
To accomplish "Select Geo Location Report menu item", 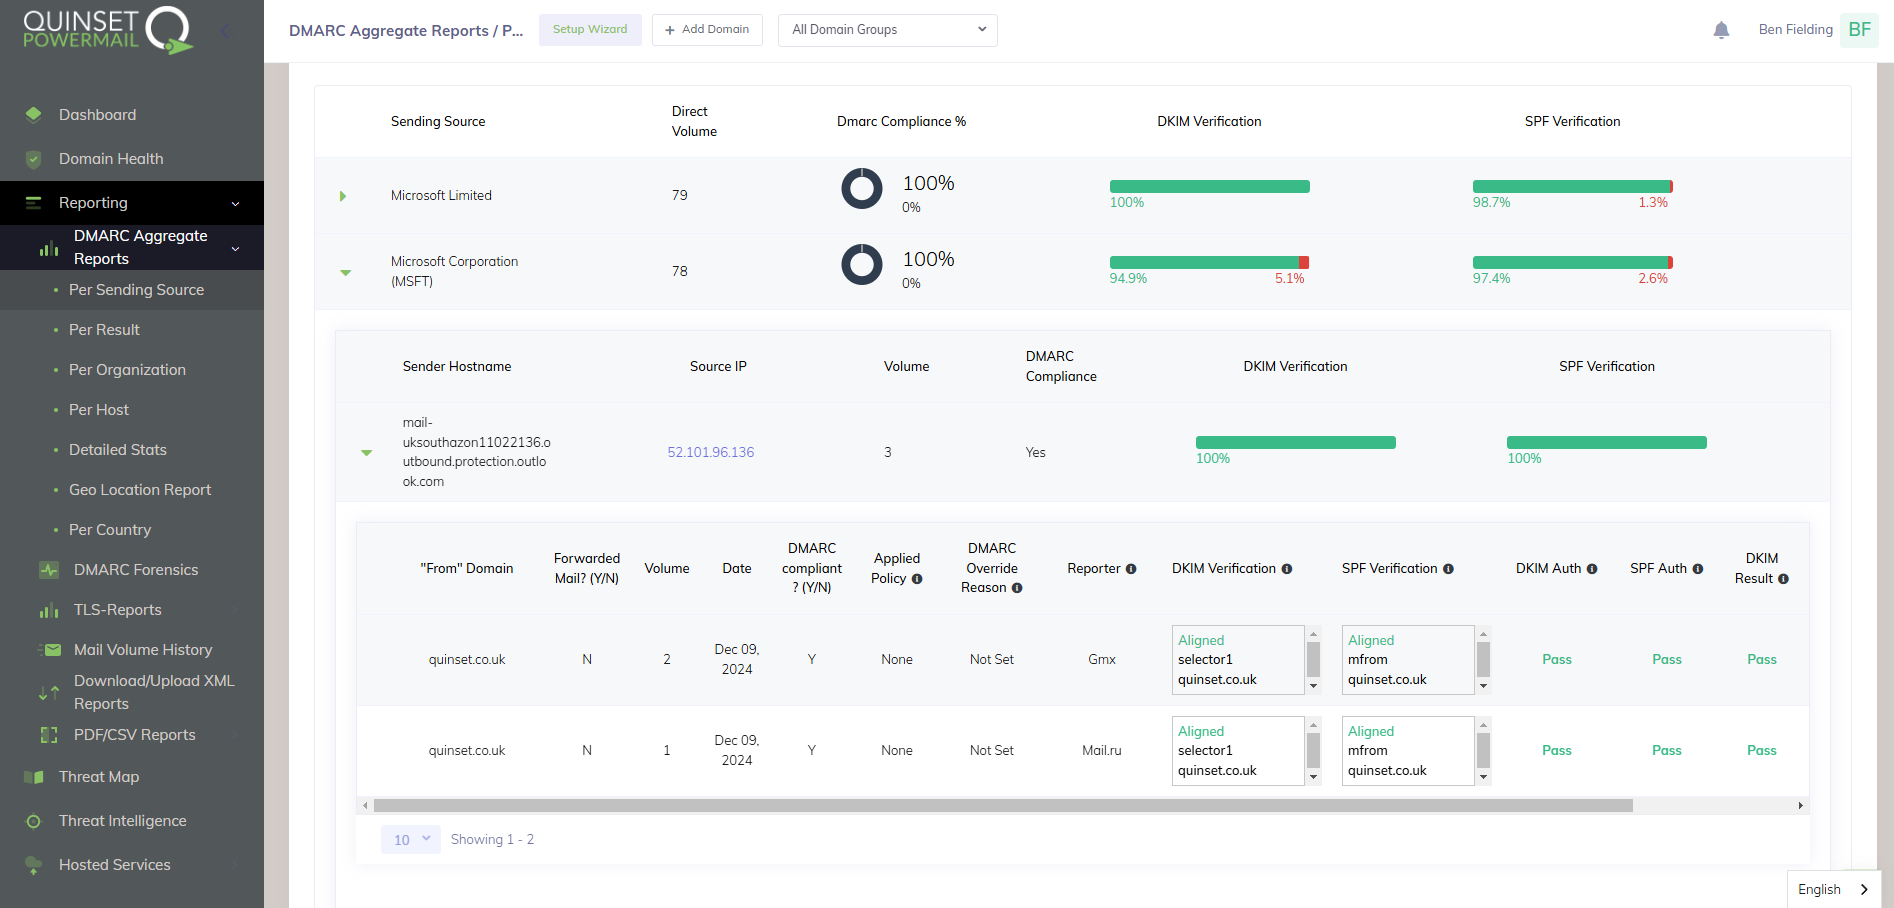I will (x=140, y=490).
